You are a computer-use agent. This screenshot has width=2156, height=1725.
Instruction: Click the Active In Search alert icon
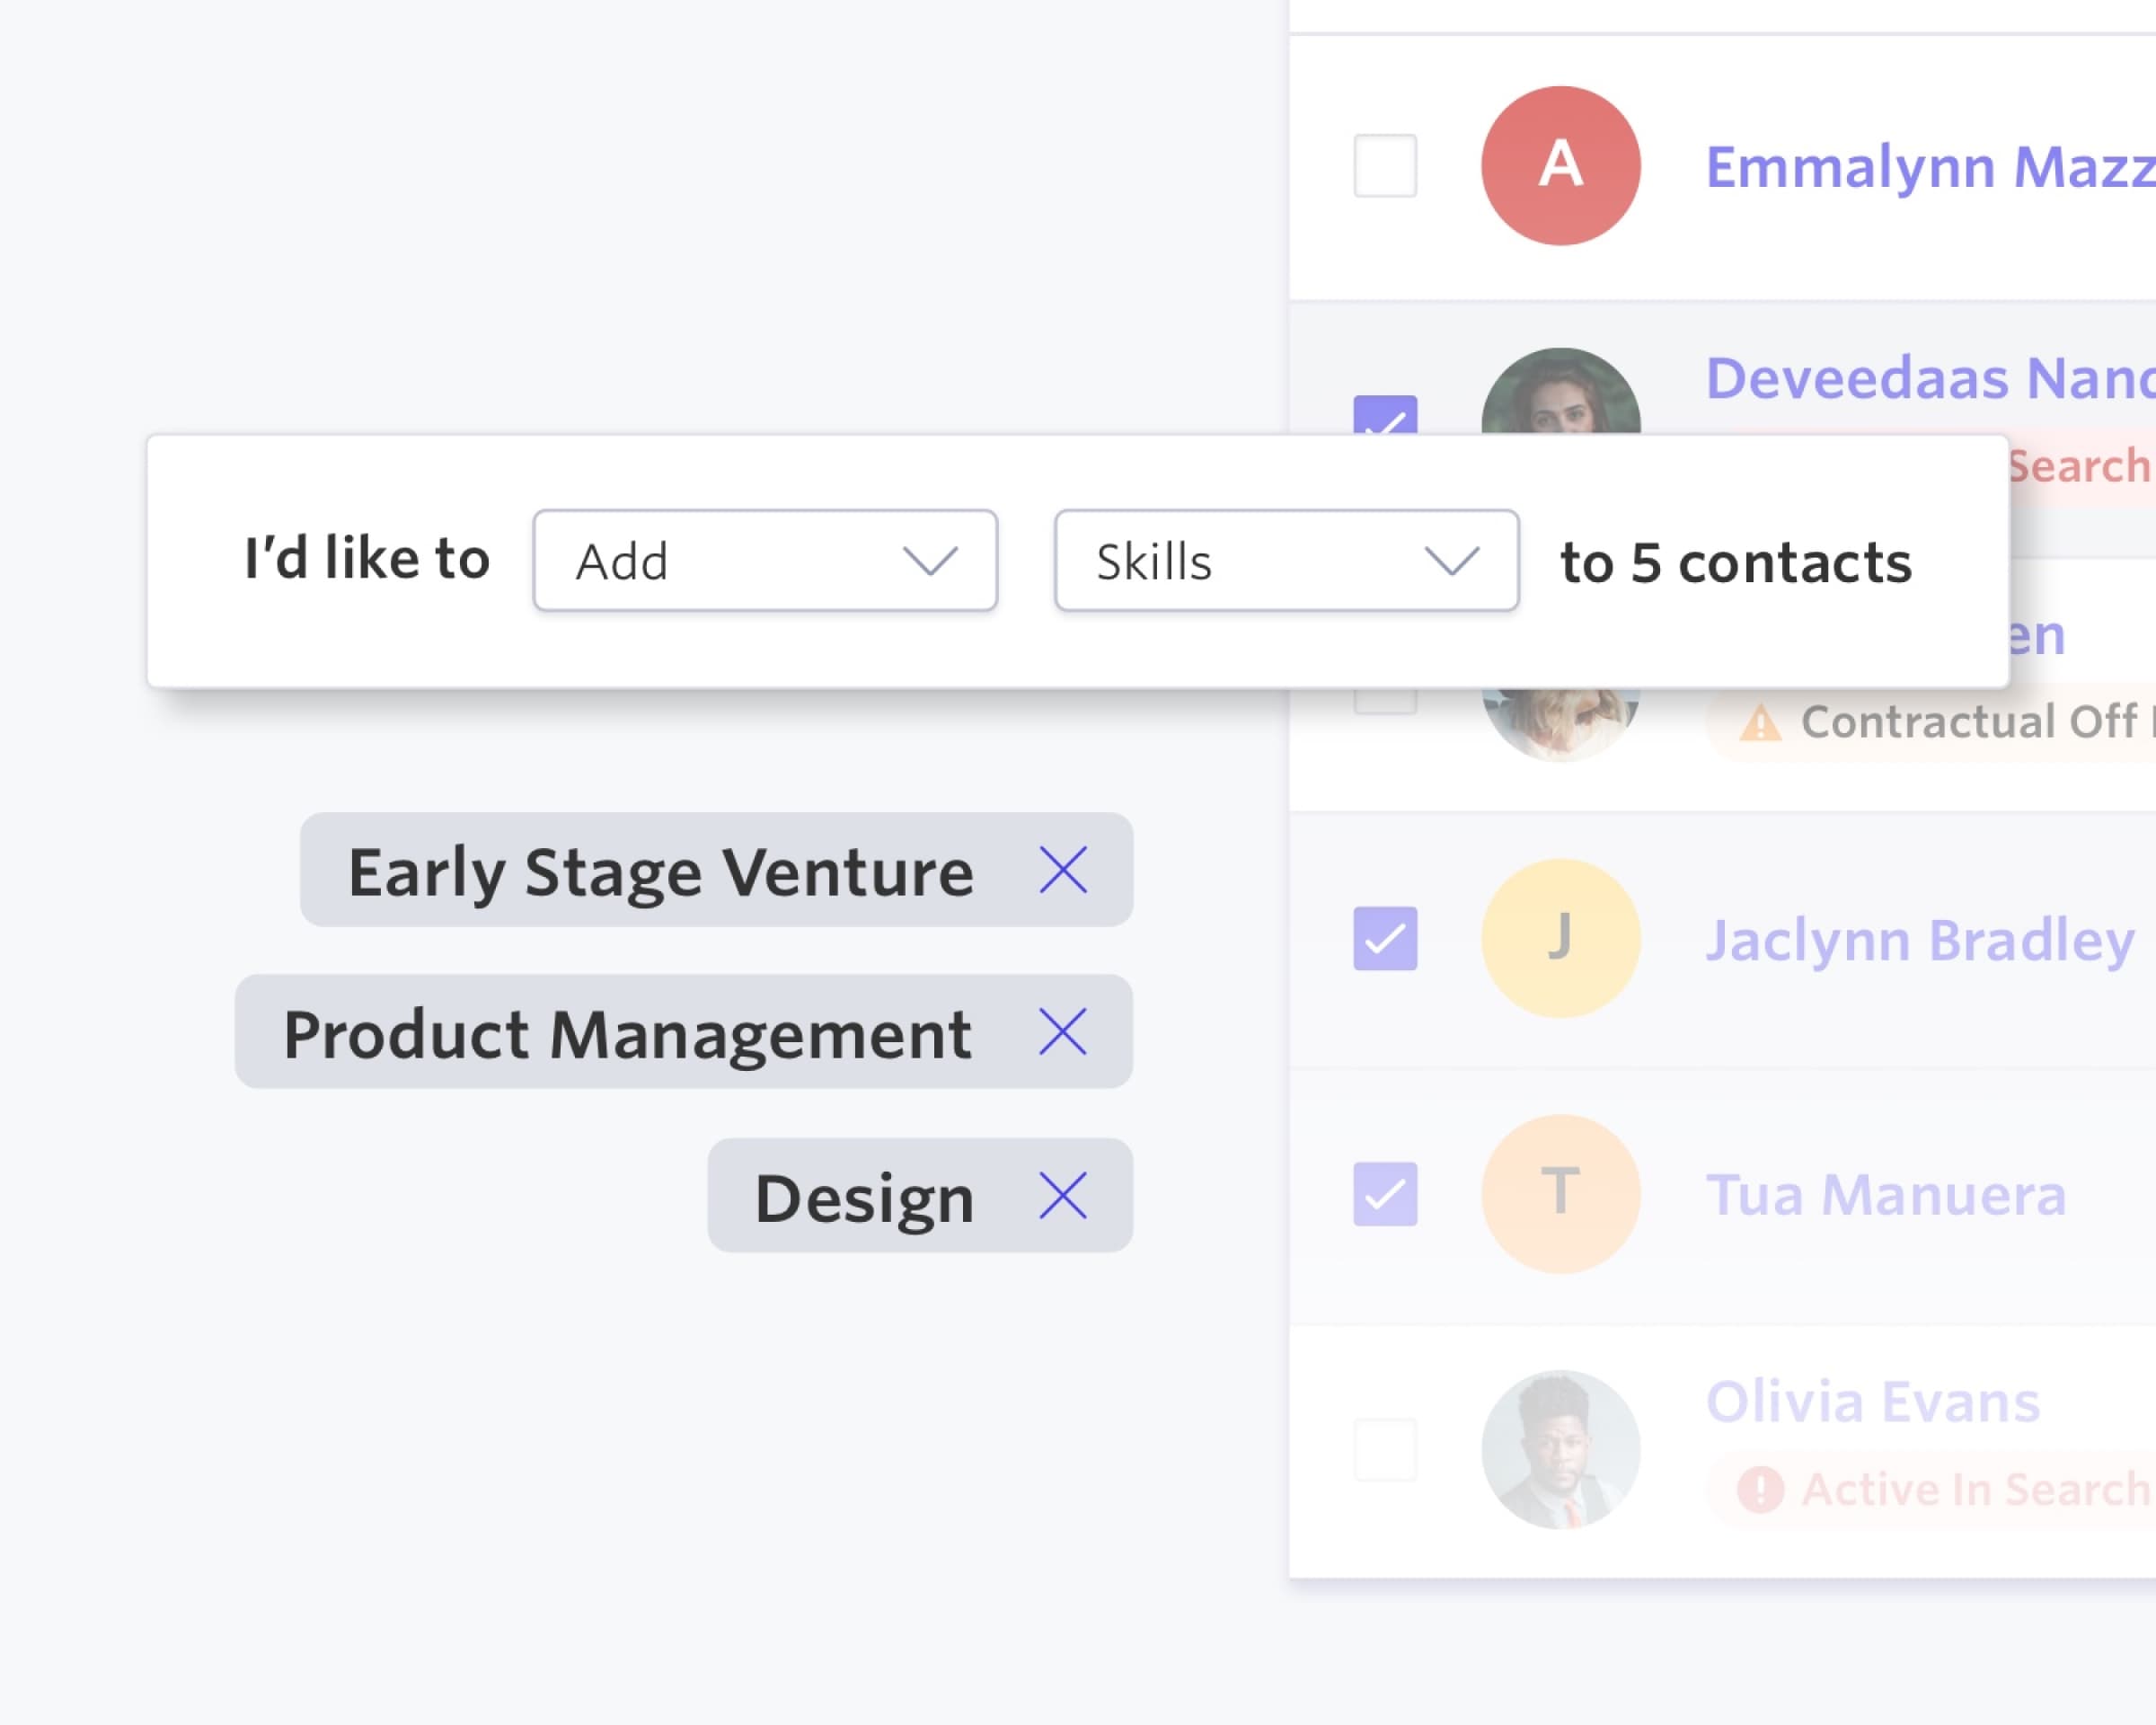click(x=1760, y=1490)
